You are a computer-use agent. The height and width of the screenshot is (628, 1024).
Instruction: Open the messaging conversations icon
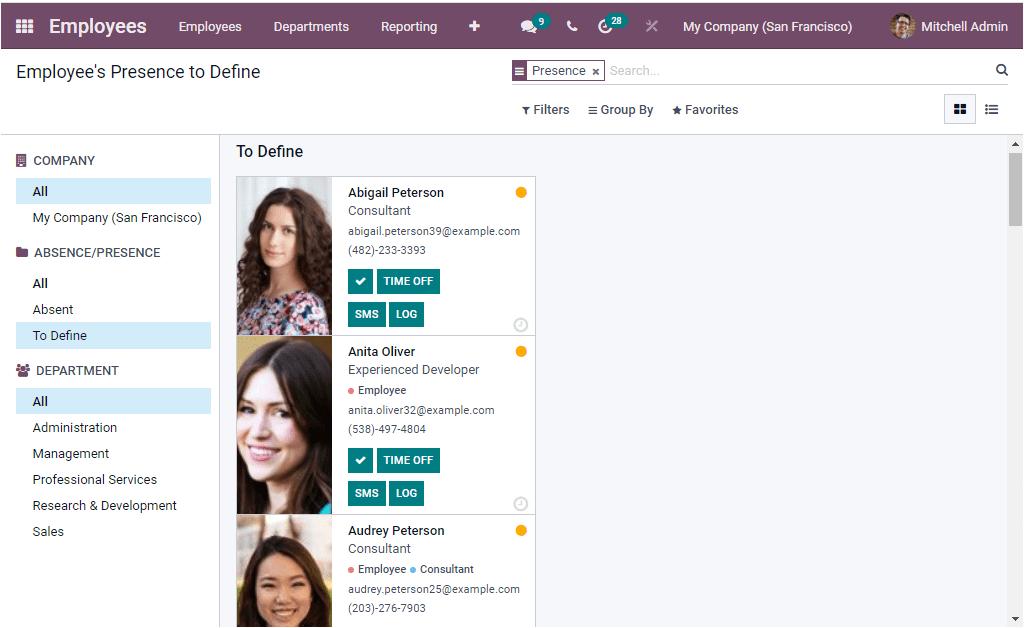[x=529, y=26]
